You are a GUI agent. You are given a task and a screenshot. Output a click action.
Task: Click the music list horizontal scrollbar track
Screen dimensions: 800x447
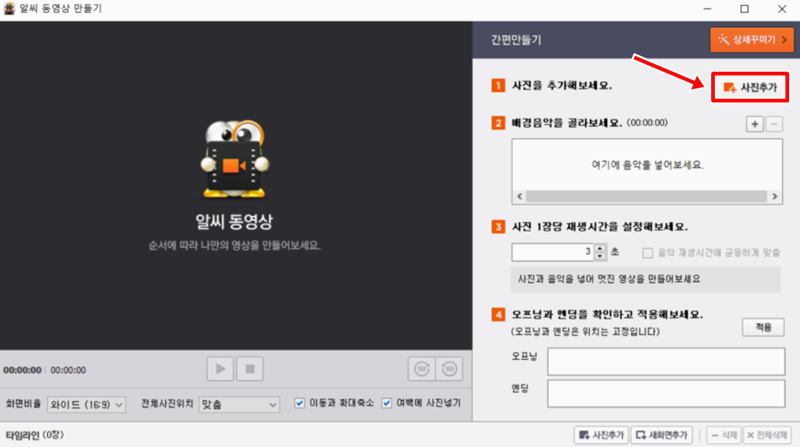coord(646,196)
